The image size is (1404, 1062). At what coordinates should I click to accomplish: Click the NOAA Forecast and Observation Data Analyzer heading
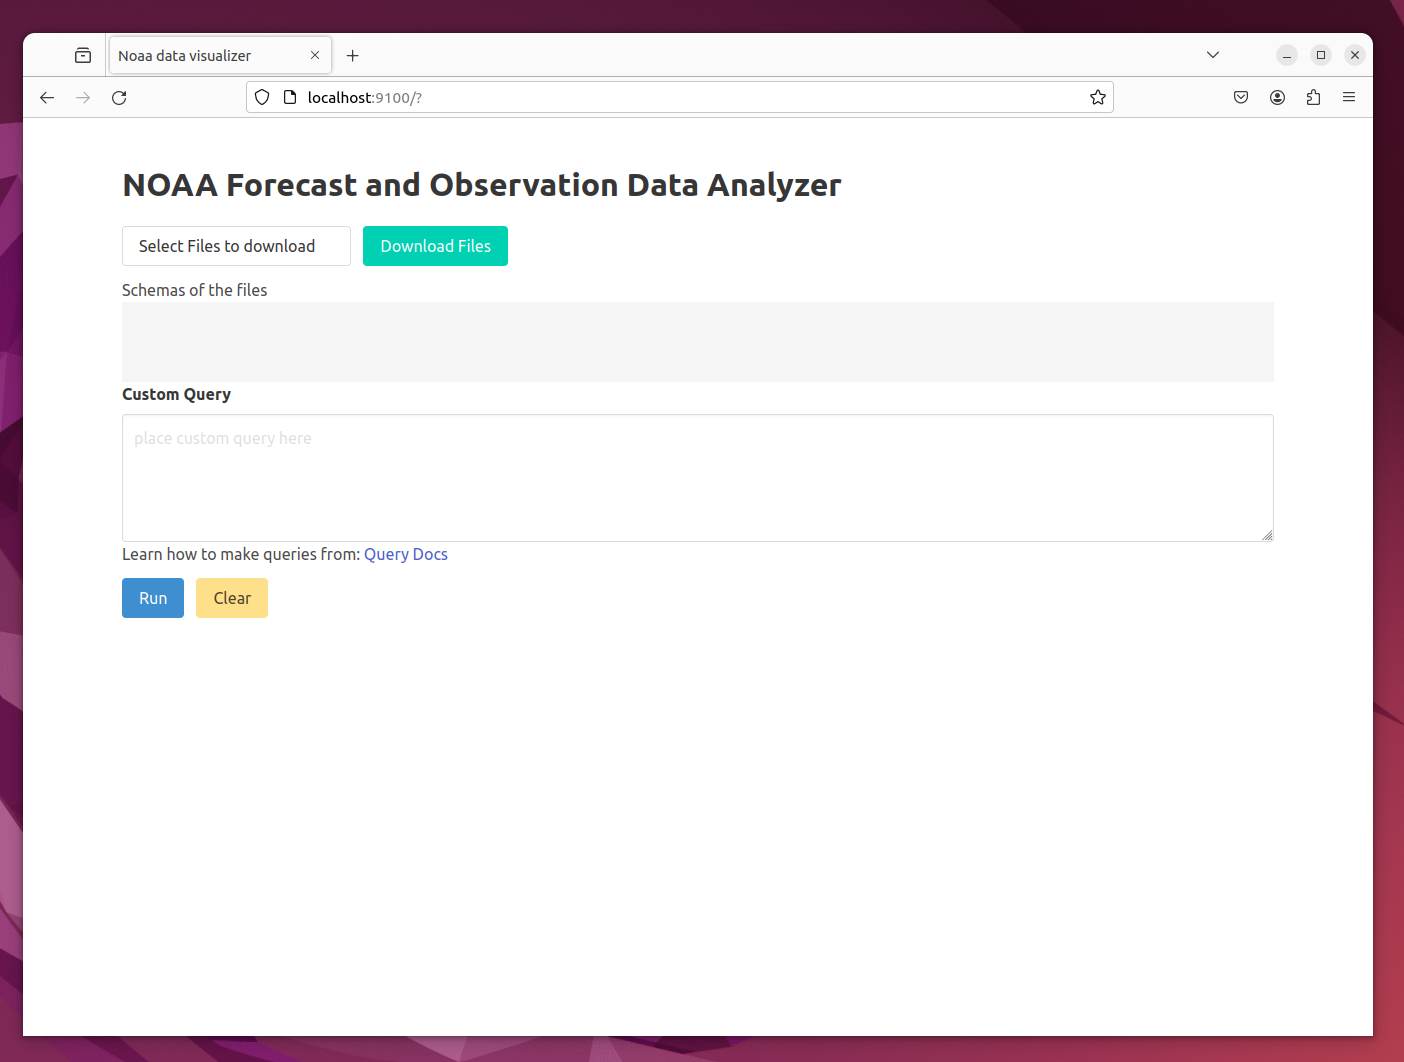(482, 185)
